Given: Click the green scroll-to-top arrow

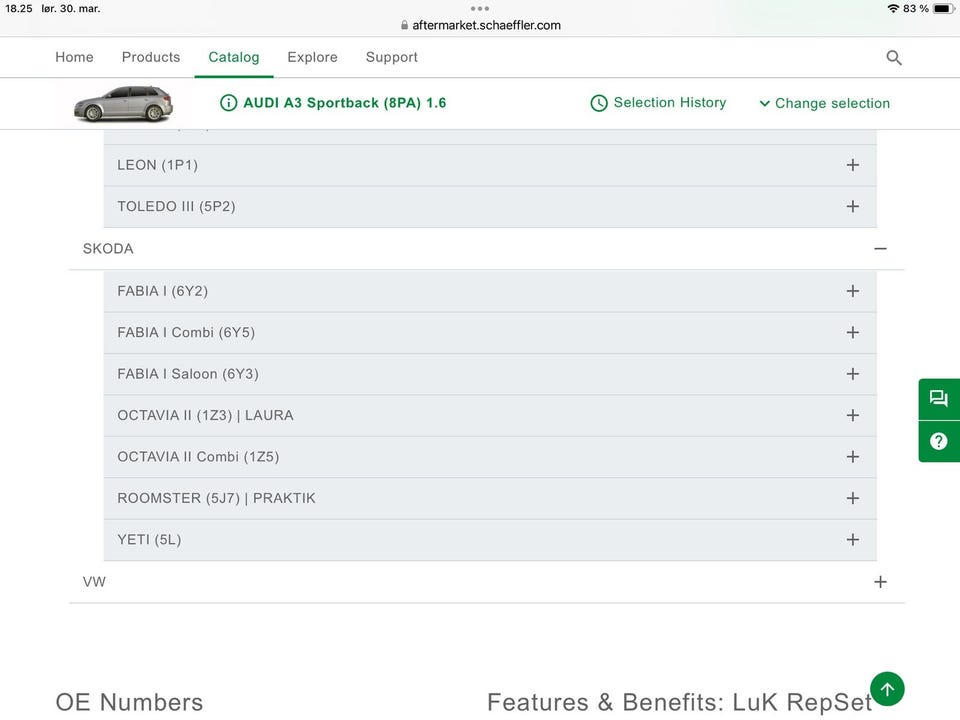Looking at the screenshot, I should click(x=887, y=689).
